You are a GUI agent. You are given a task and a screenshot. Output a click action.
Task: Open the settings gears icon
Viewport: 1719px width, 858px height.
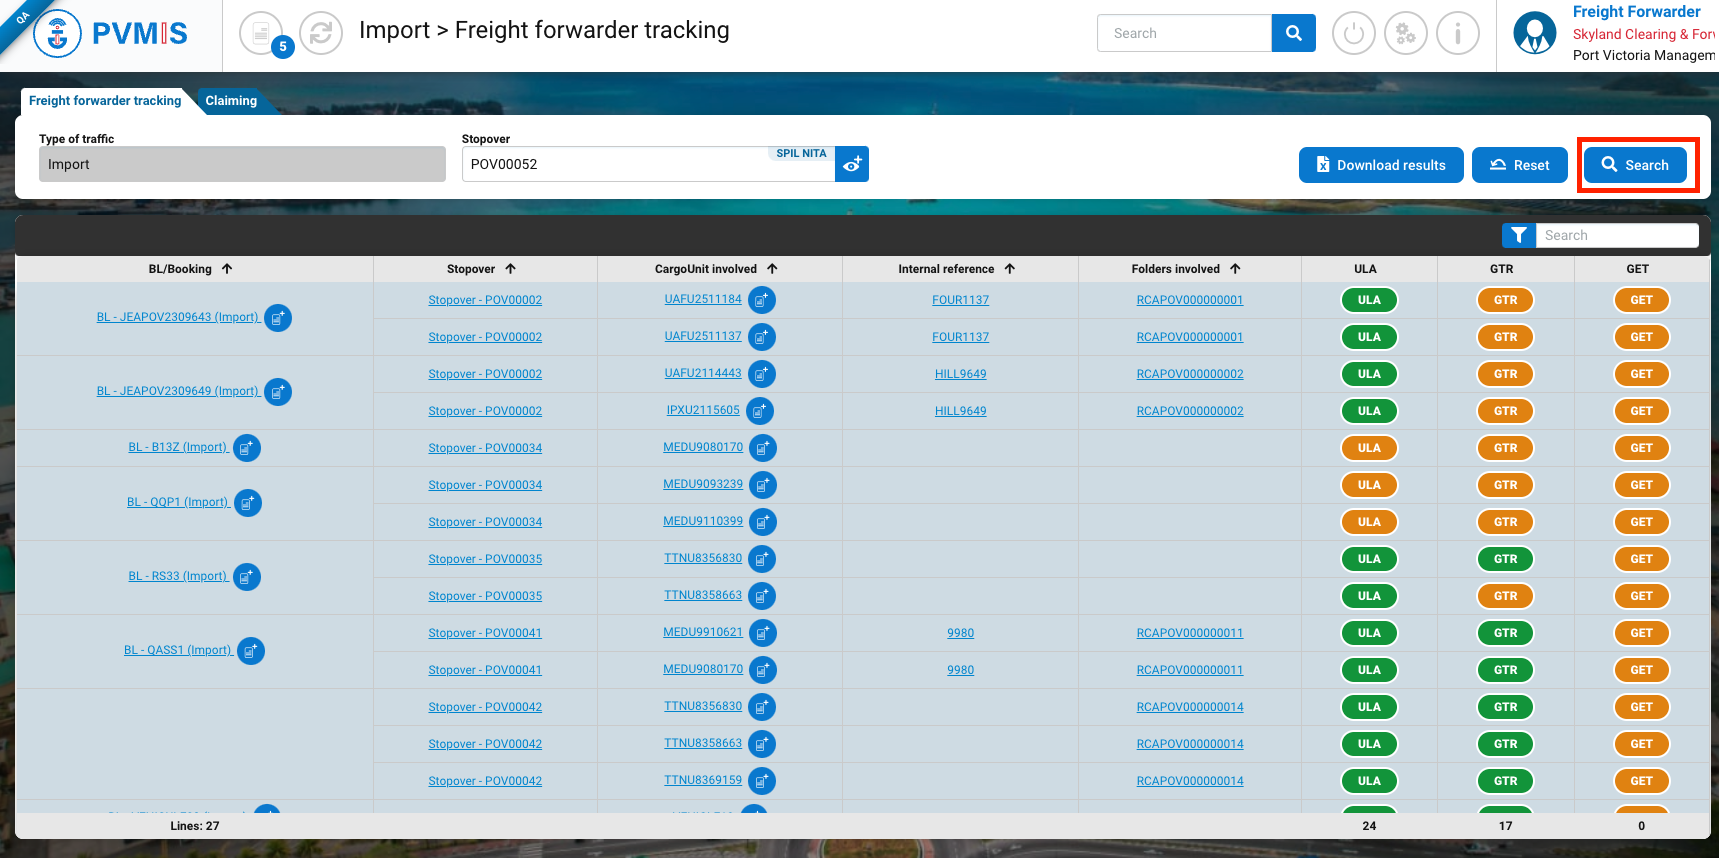click(1405, 34)
